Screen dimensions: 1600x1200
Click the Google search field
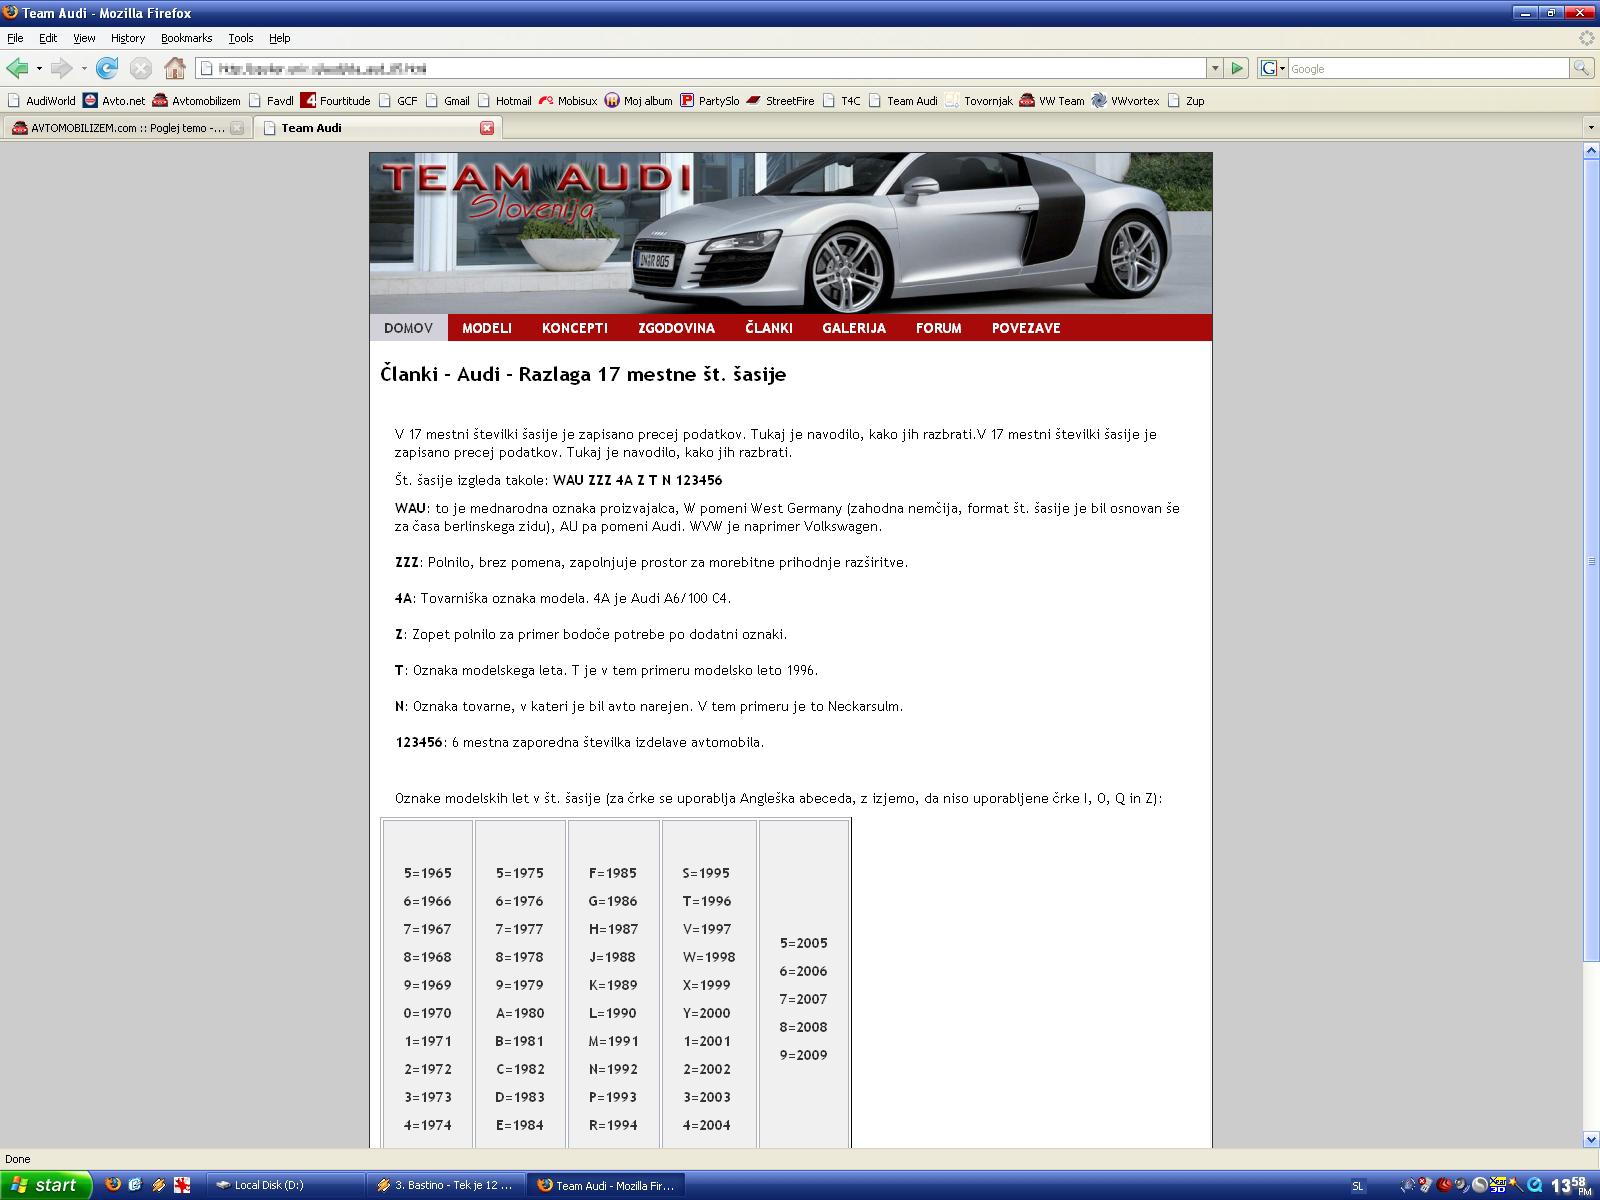1428,68
